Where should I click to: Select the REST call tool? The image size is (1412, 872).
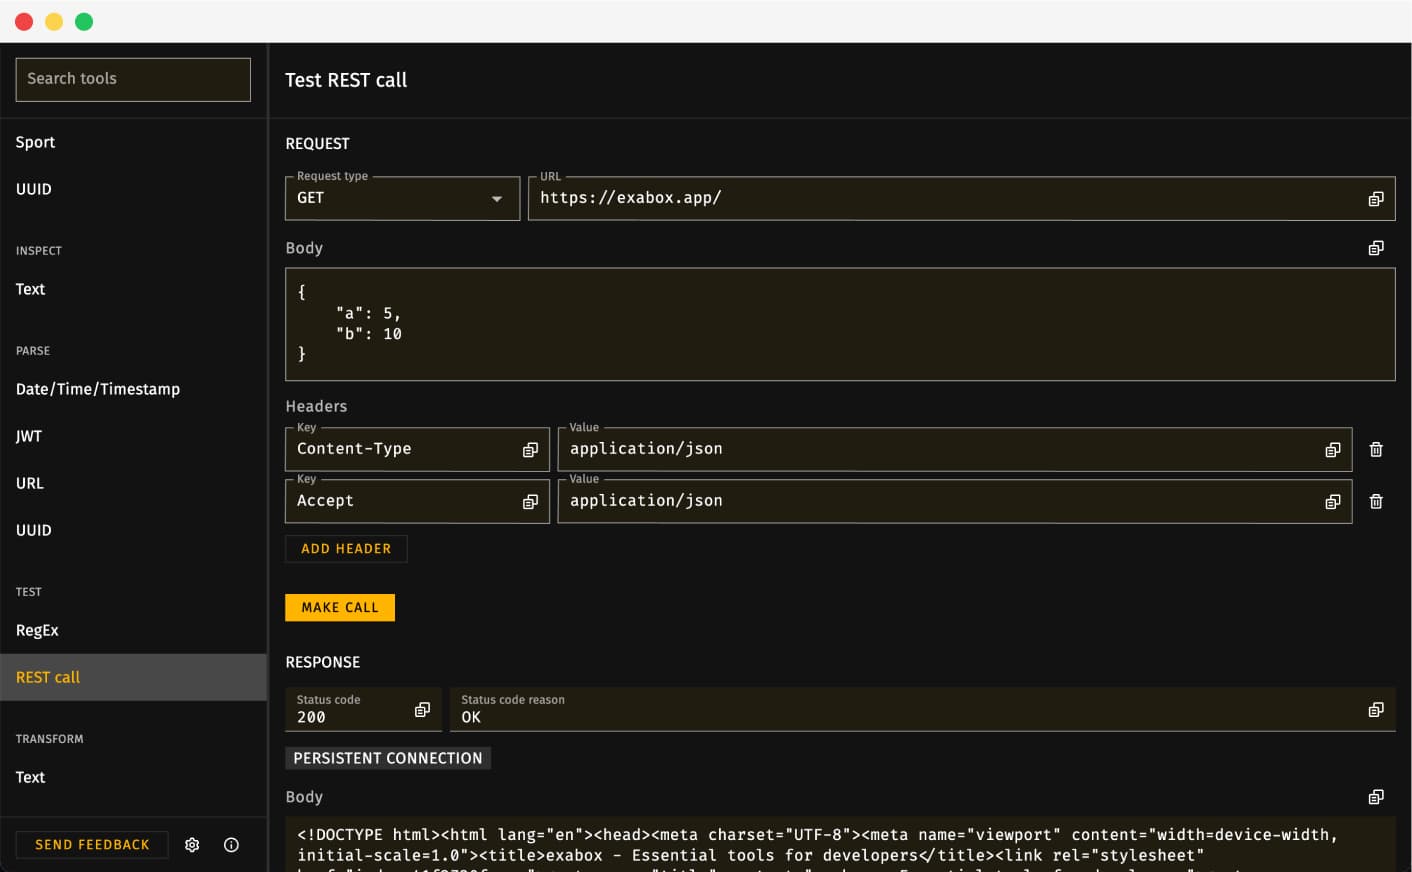click(133, 677)
